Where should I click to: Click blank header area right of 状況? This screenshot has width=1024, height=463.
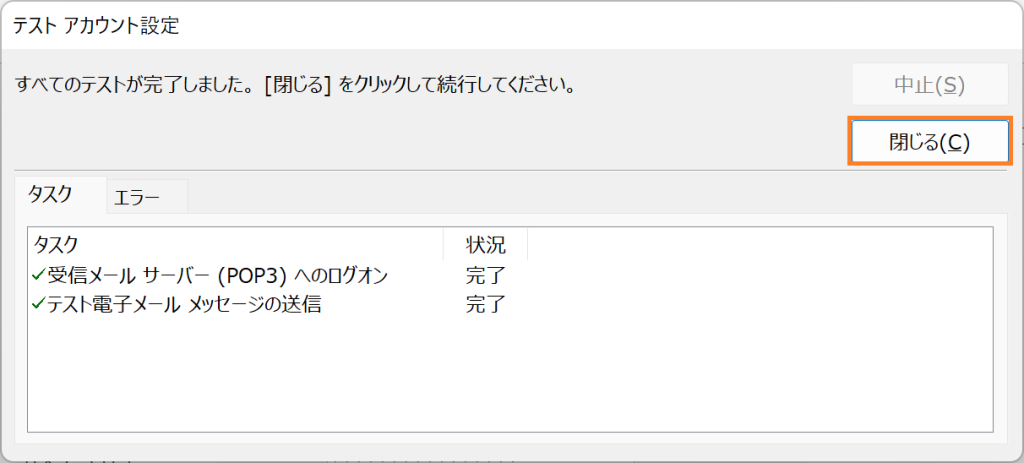point(760,244)
